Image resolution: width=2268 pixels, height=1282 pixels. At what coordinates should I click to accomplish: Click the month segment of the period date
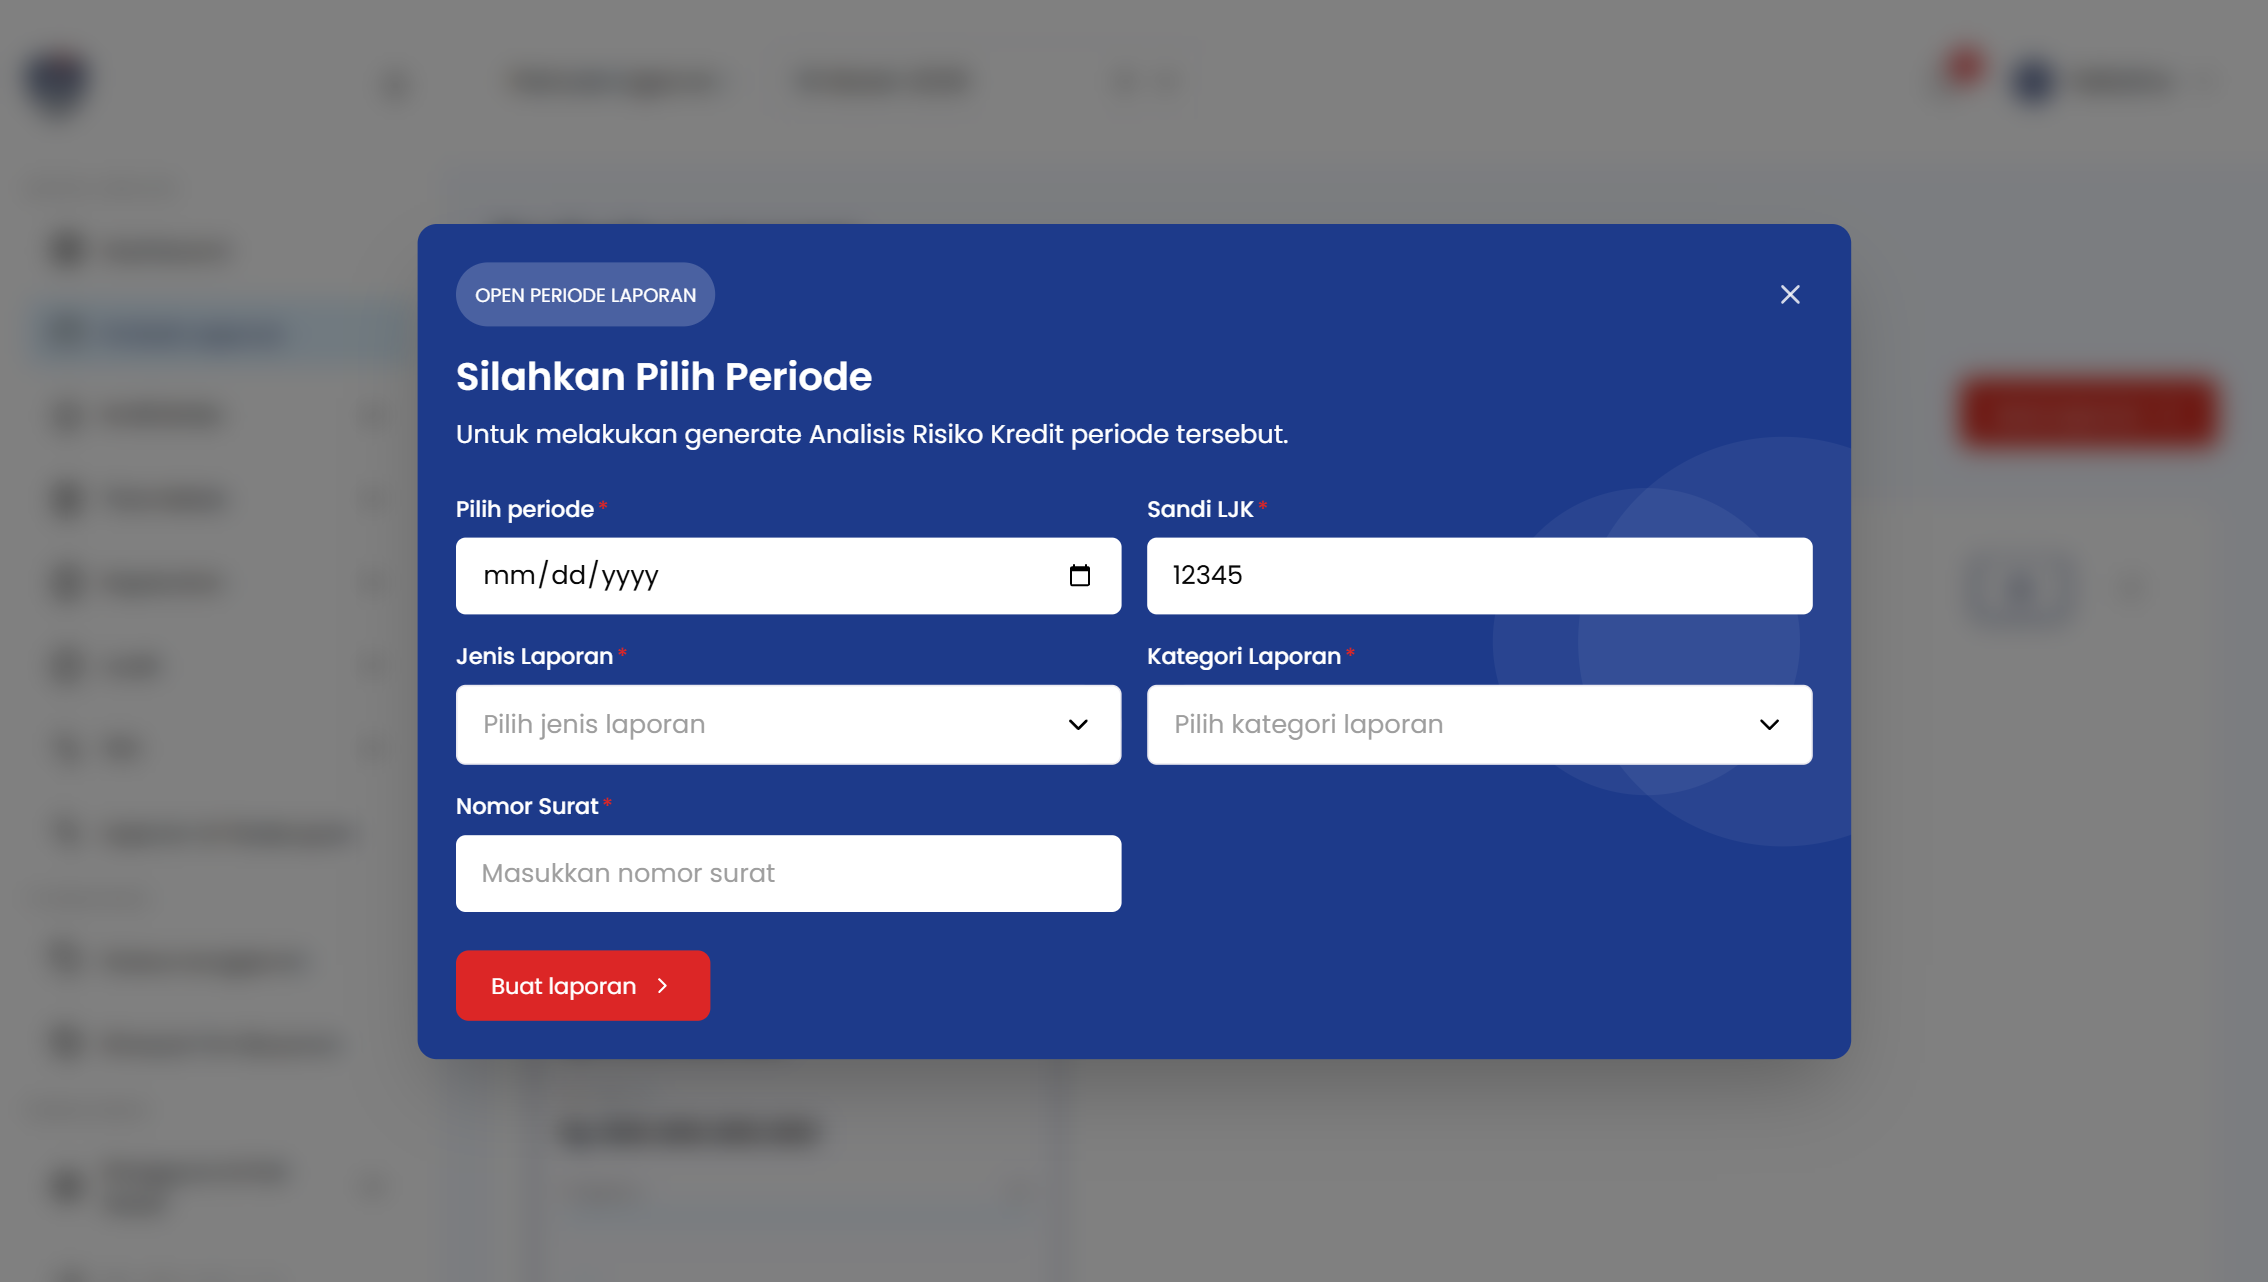click(508, 576)
